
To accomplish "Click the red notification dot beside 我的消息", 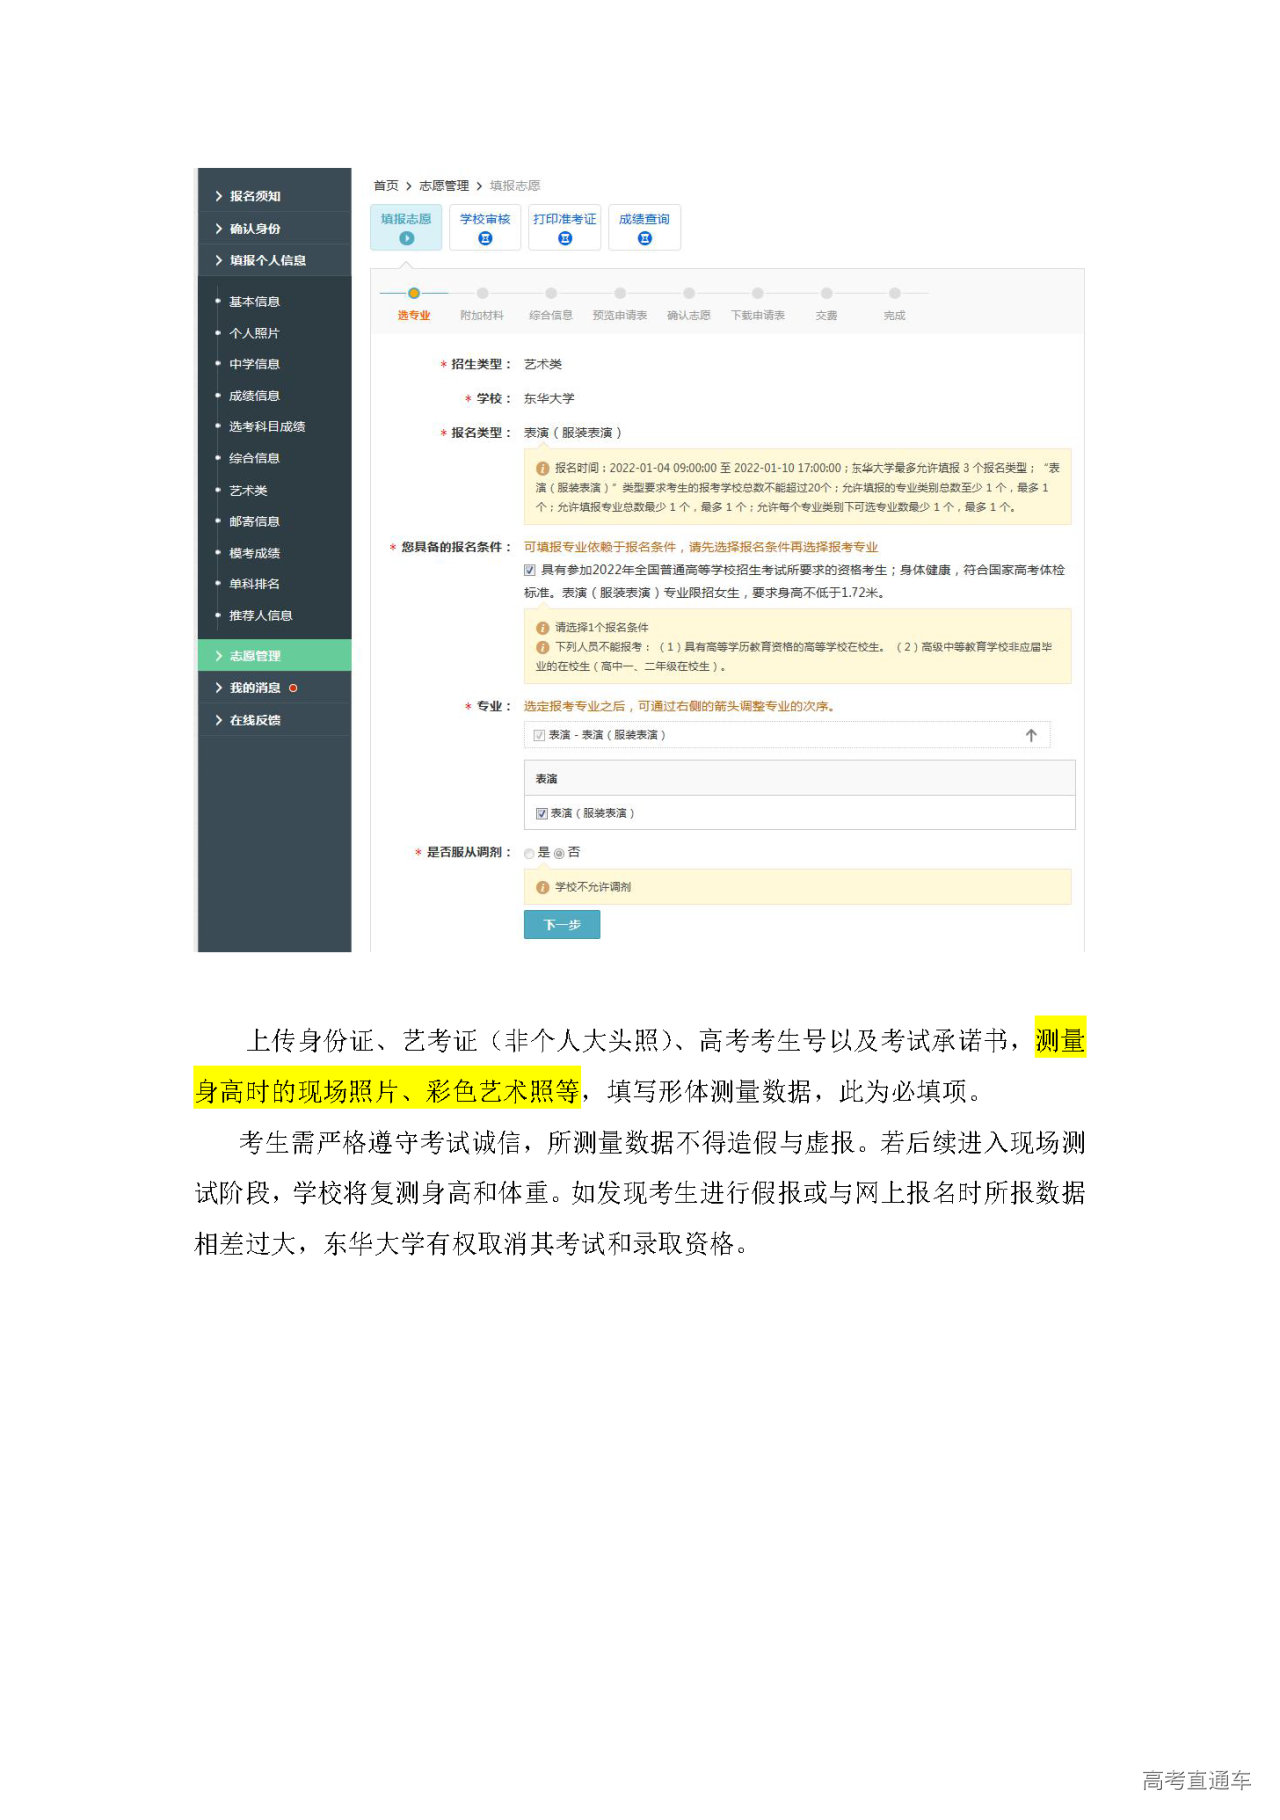I will 293,688.
